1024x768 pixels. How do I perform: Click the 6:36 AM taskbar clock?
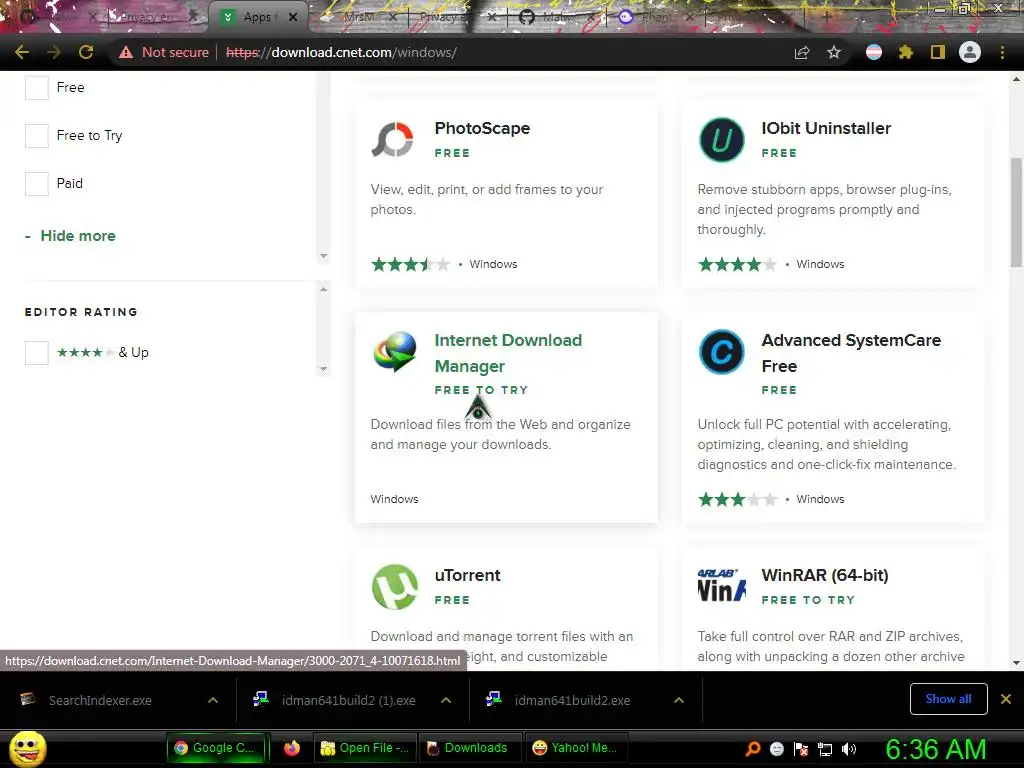click(x=936, y=749)
